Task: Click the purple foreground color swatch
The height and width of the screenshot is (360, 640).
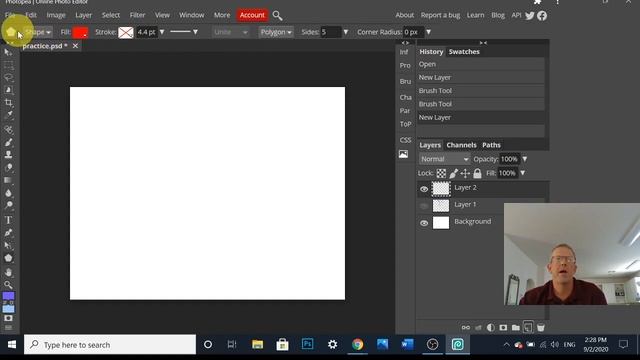Action: (8, 296)
